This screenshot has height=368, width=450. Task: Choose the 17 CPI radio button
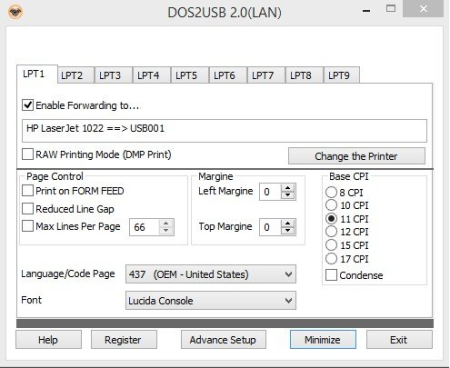[331, 259]
